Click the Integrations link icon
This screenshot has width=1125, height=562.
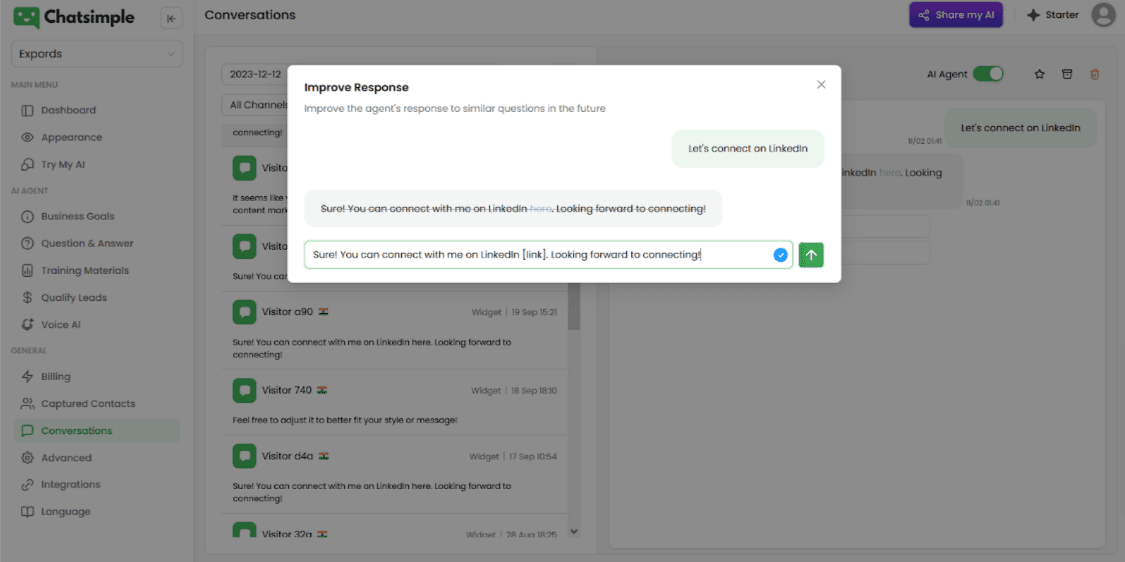point(27,484)
